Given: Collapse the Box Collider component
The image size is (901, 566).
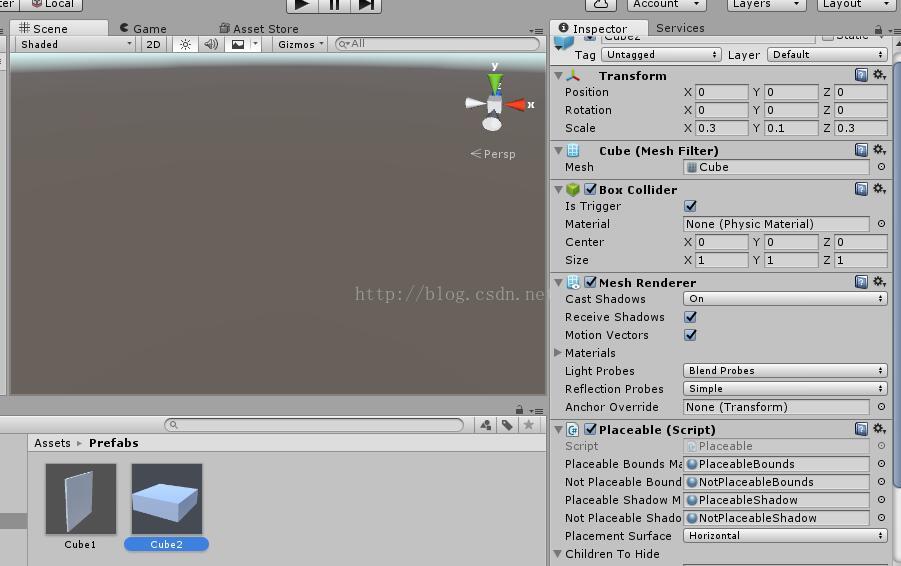Looking at the screenshot, I should pyautogui.click(x=558, y=190).
